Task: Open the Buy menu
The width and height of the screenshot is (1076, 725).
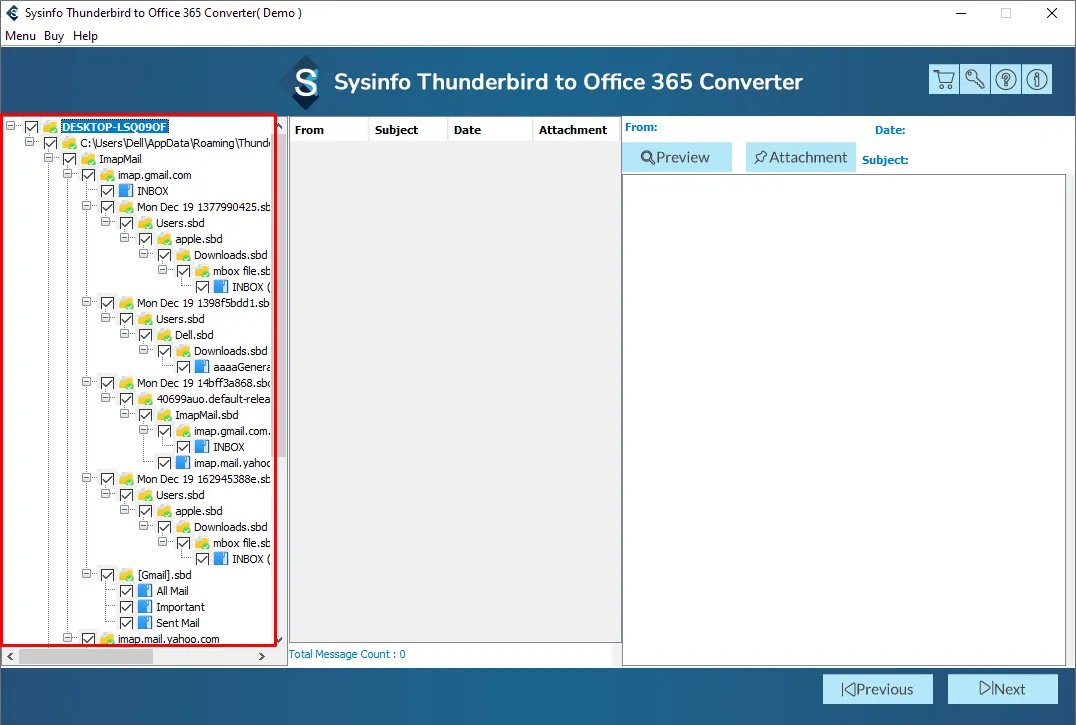Action: click(54, 36)
